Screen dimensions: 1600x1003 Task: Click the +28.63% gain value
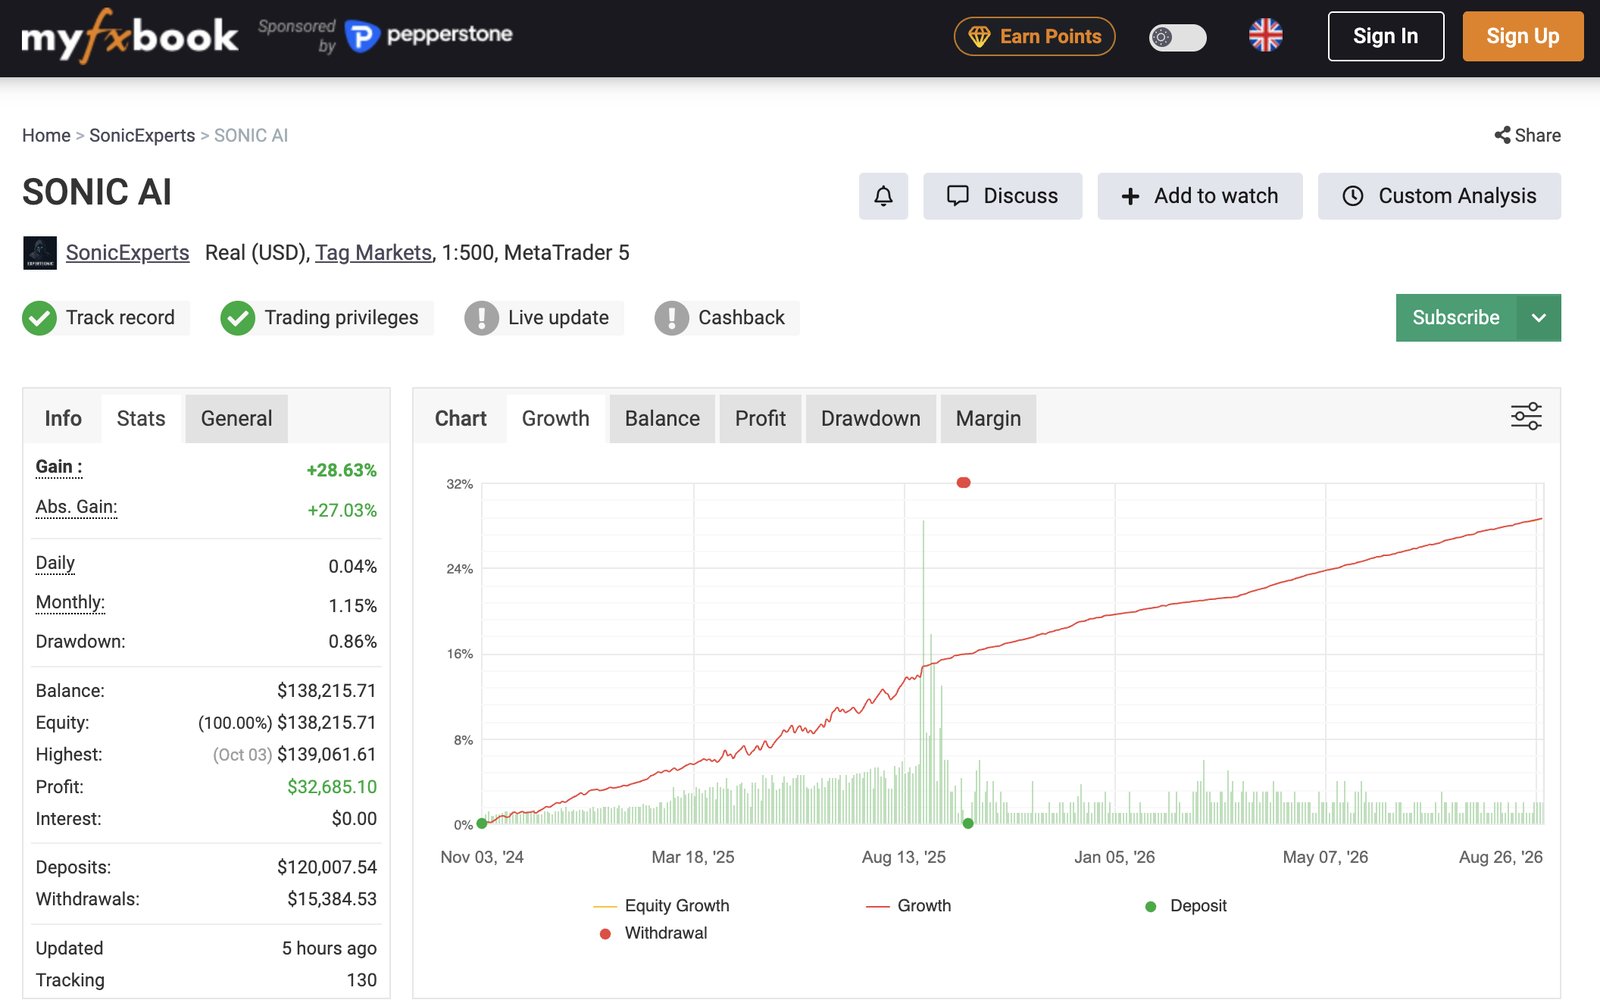[341, 470]
